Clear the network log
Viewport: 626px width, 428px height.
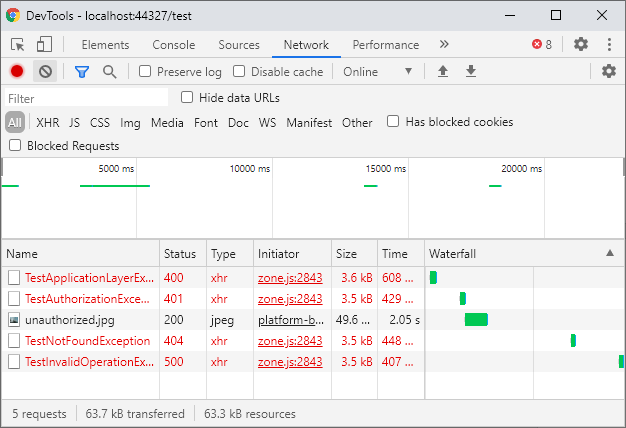point(45,71)
